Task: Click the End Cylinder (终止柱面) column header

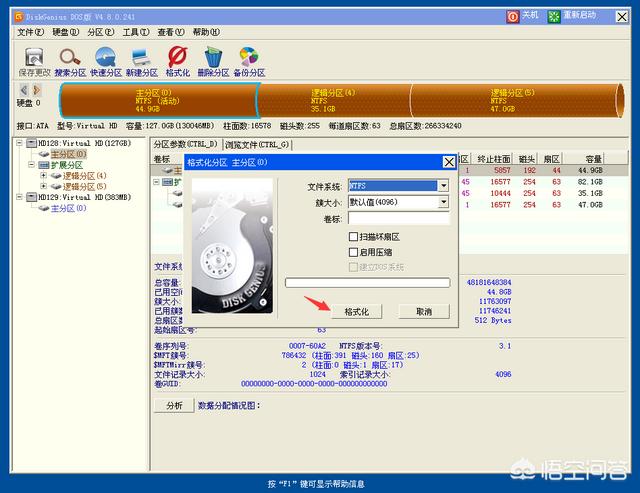Action: [x=493, y=159]
